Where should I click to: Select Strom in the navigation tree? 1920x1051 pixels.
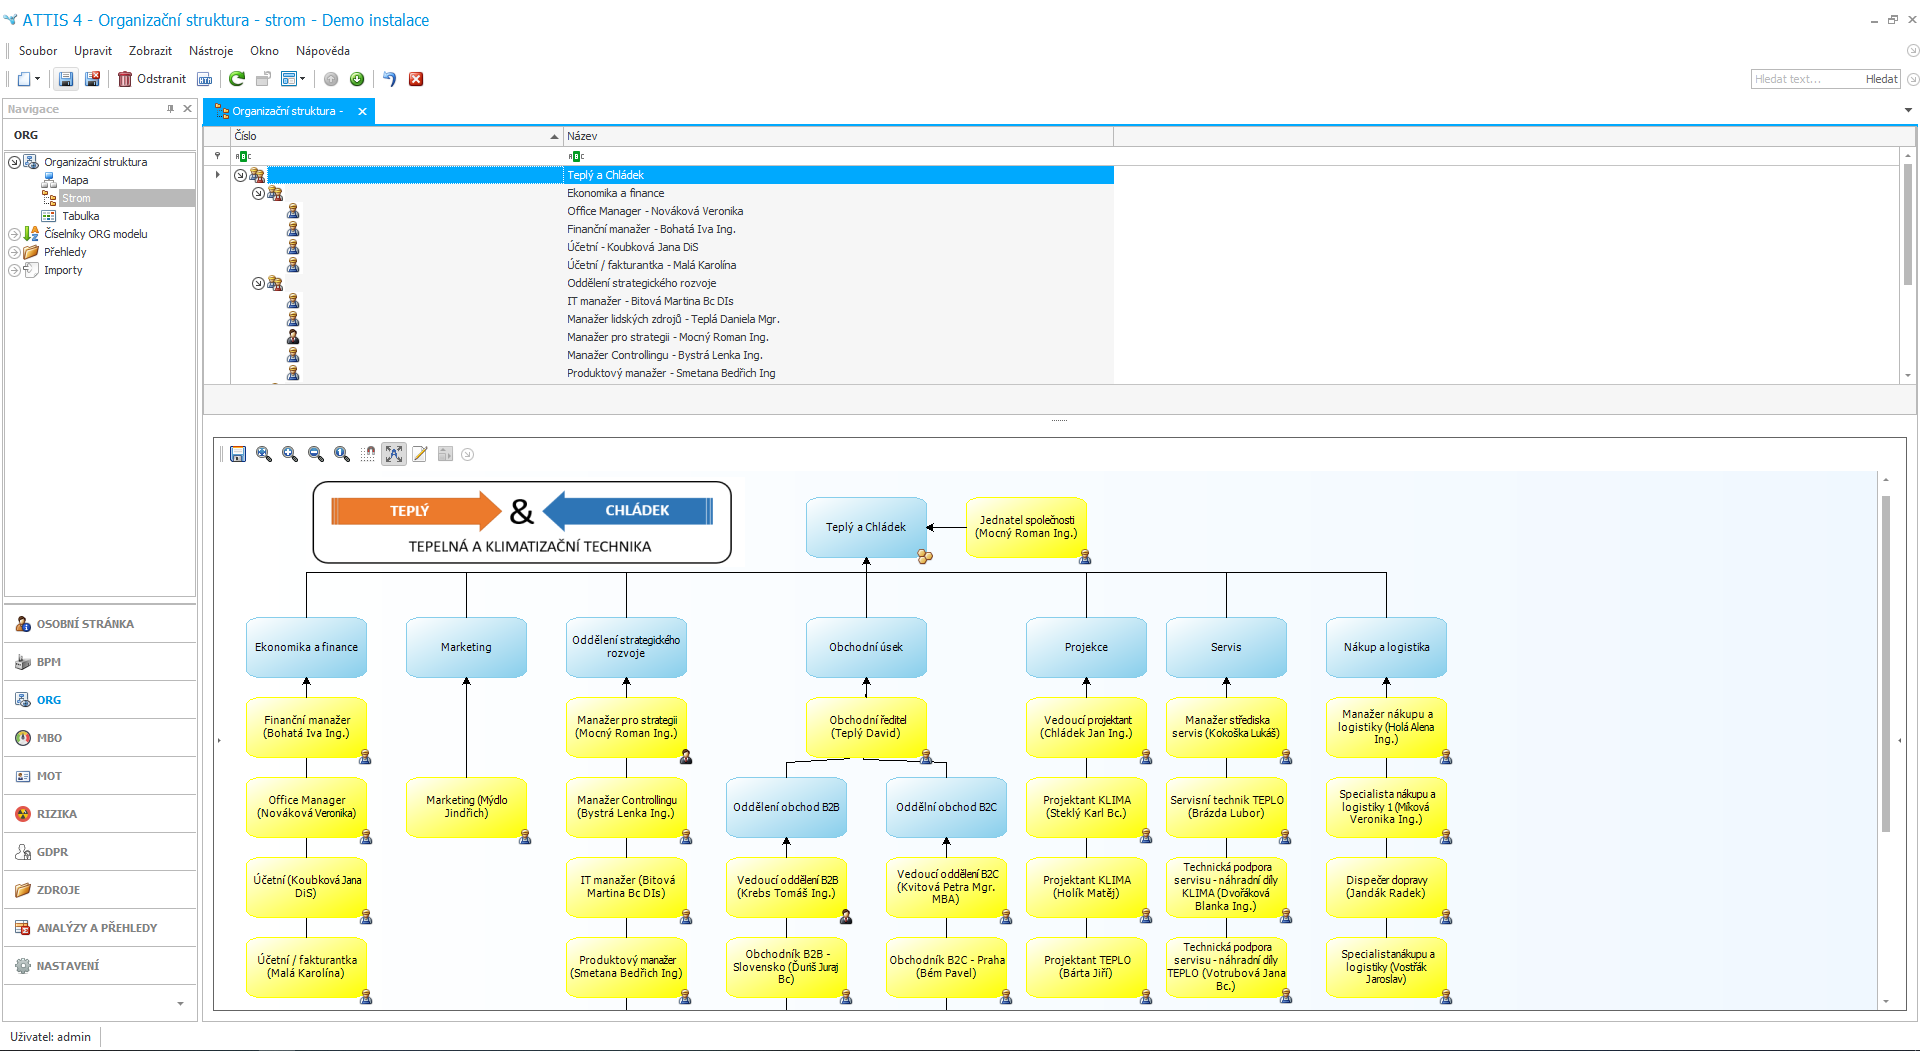point(76,198)
